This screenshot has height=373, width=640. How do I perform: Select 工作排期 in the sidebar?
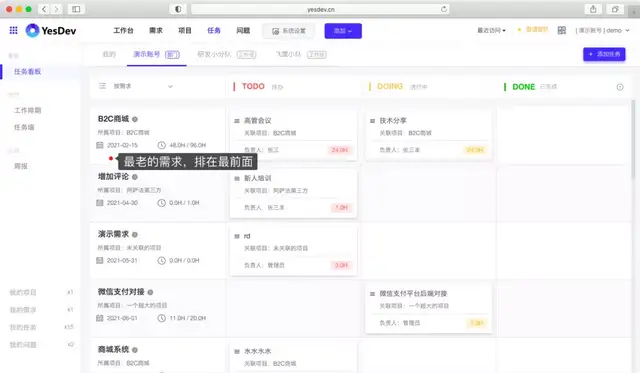[28, 110]
